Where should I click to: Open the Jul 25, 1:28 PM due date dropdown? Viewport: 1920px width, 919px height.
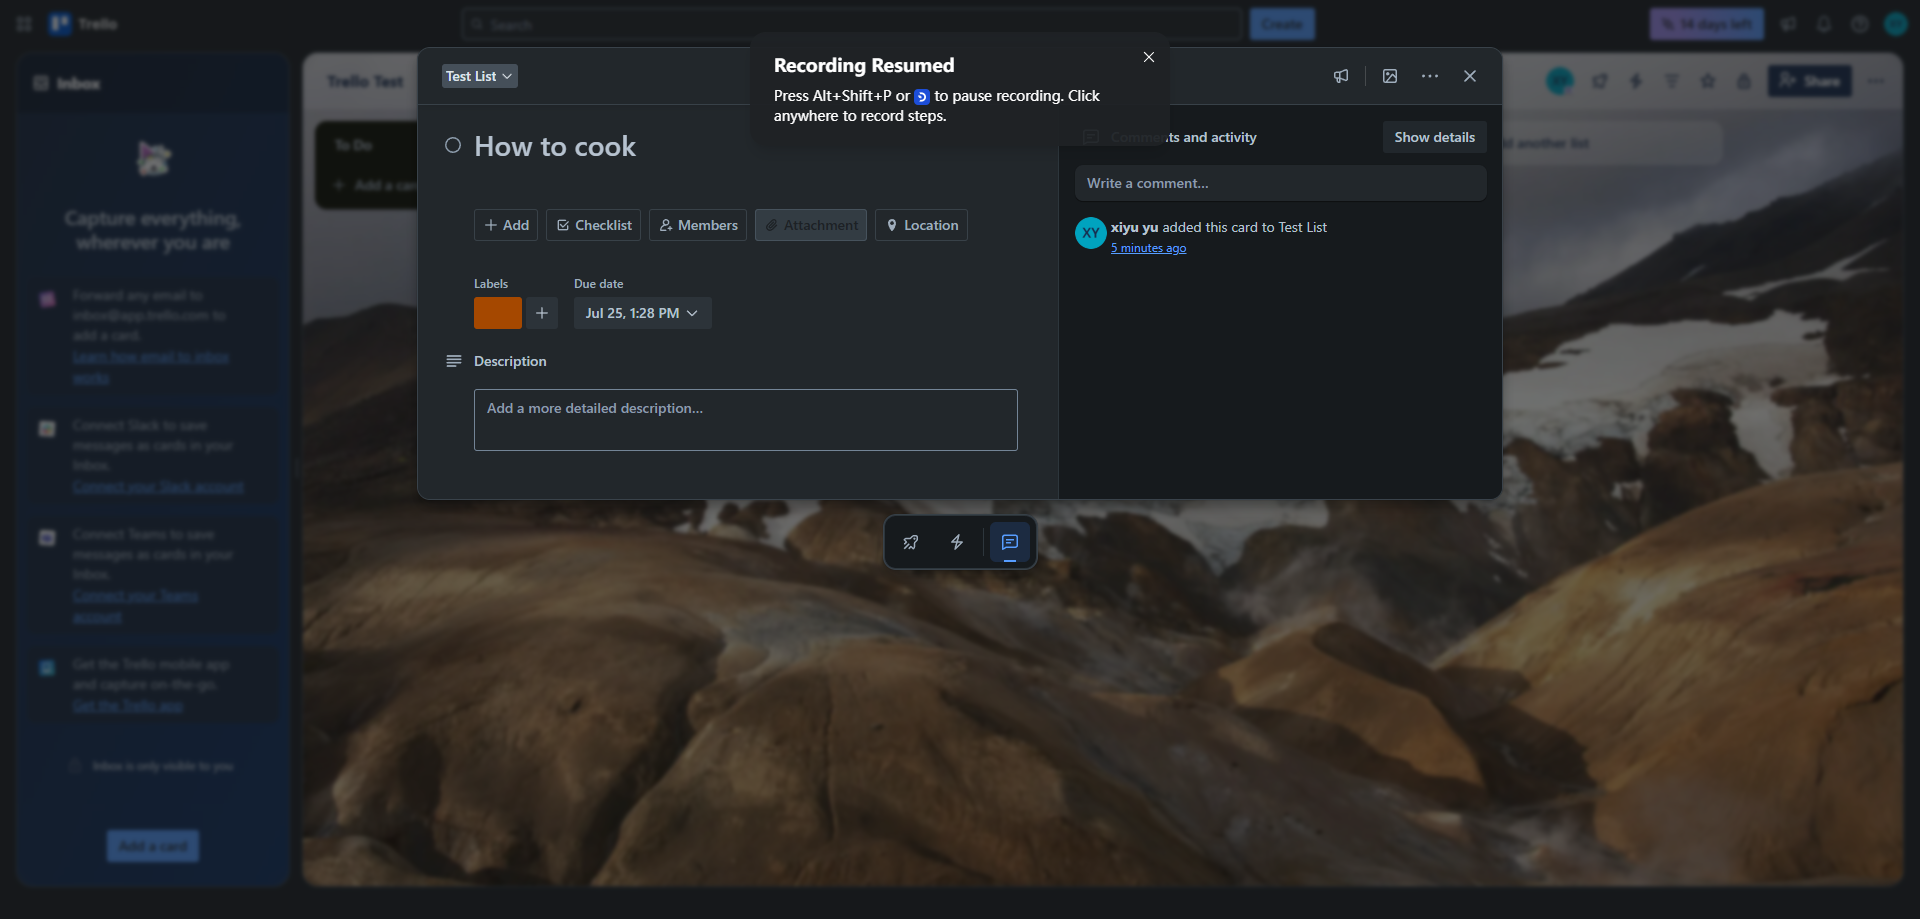coord(643,313)
